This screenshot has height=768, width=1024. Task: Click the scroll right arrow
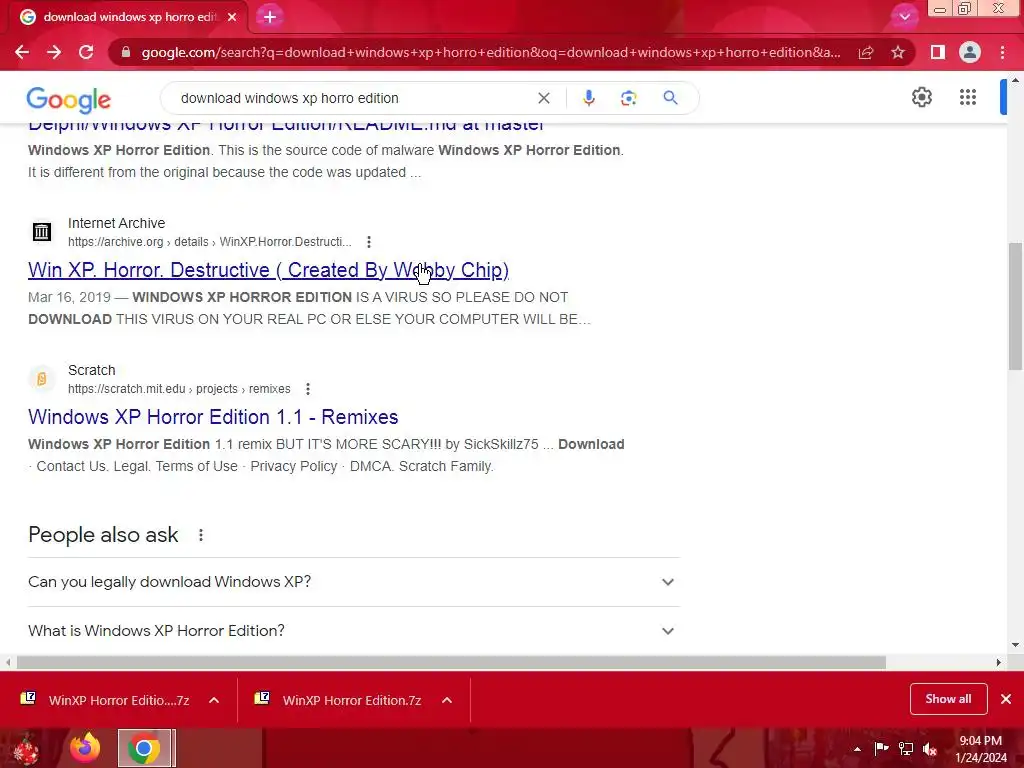click(999, 662)
